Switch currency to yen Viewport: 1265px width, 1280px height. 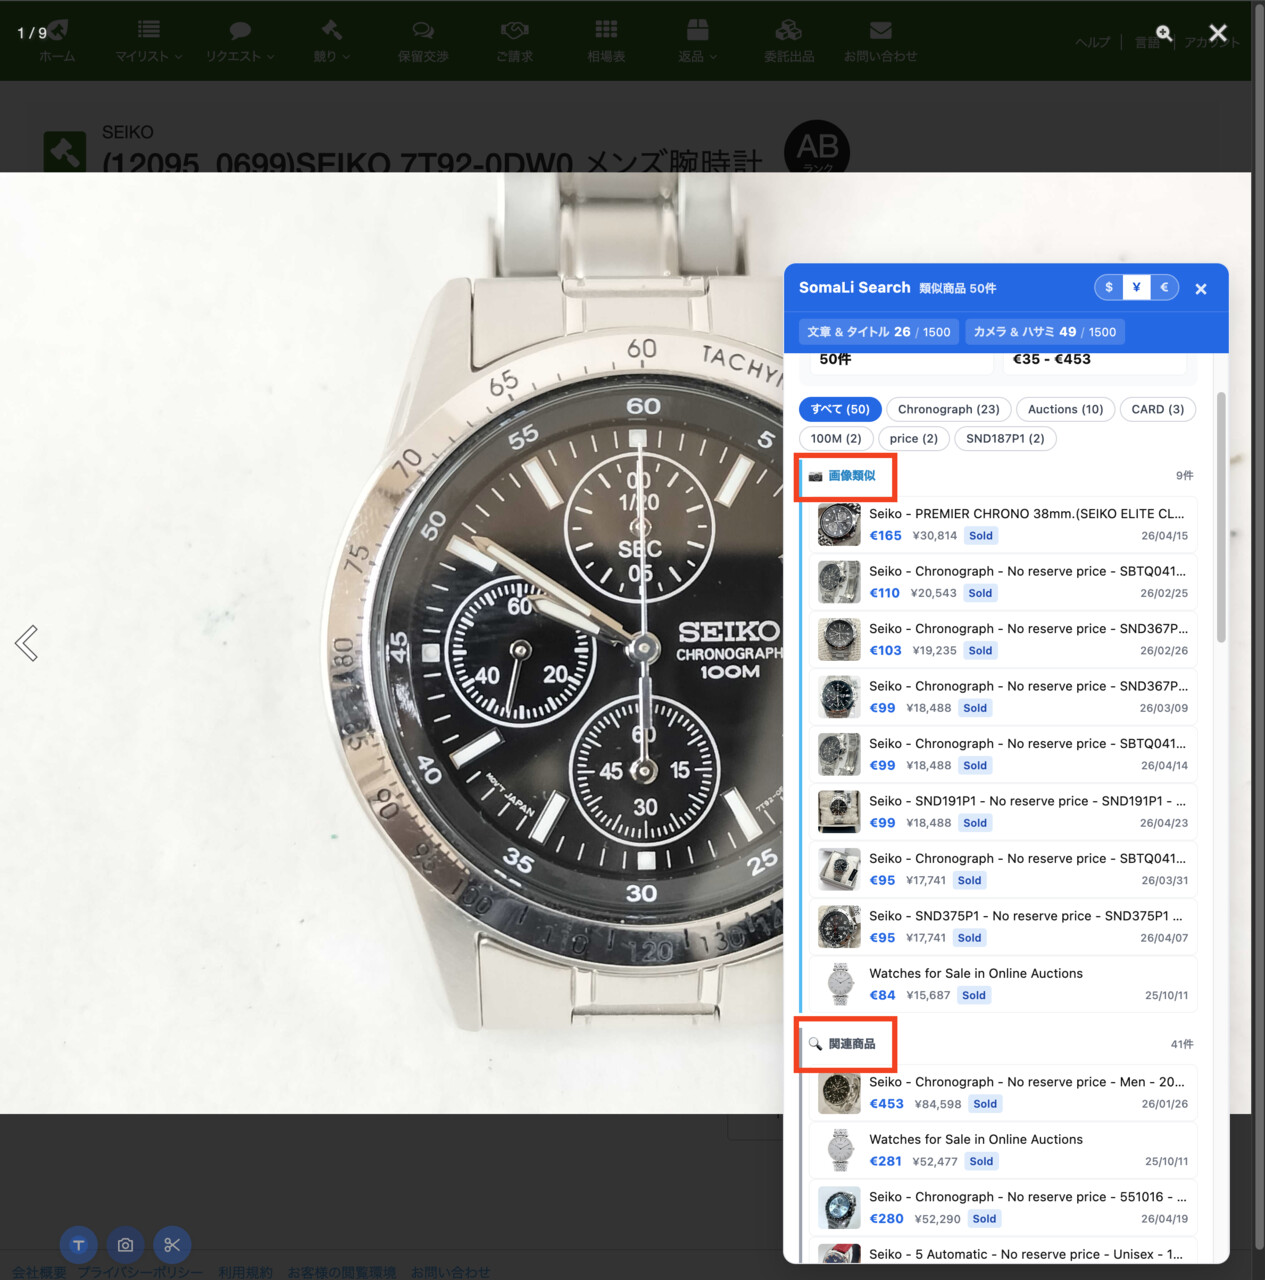[1136, 287]
